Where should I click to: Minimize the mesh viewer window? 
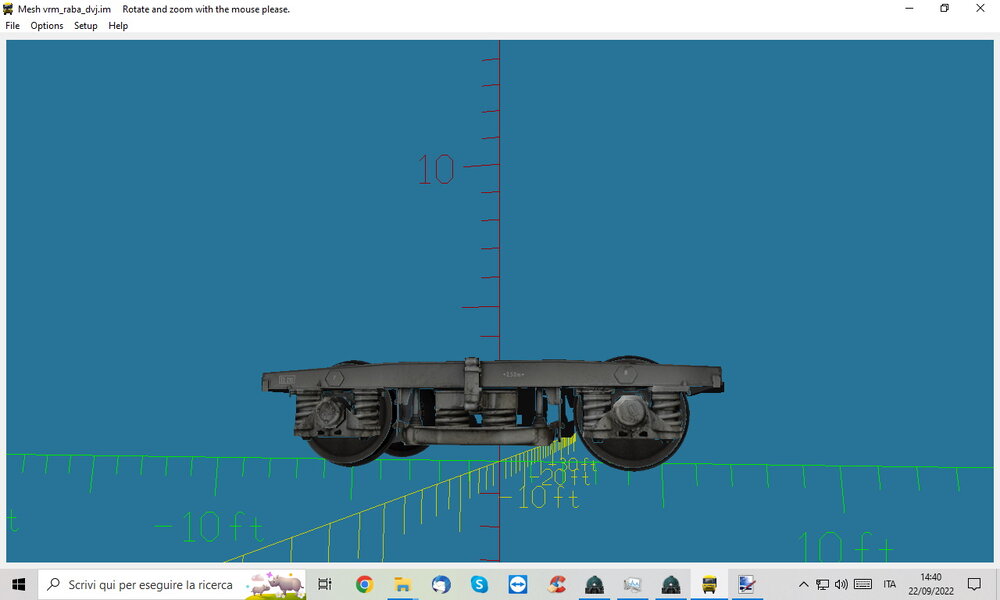tap(909, 8)
